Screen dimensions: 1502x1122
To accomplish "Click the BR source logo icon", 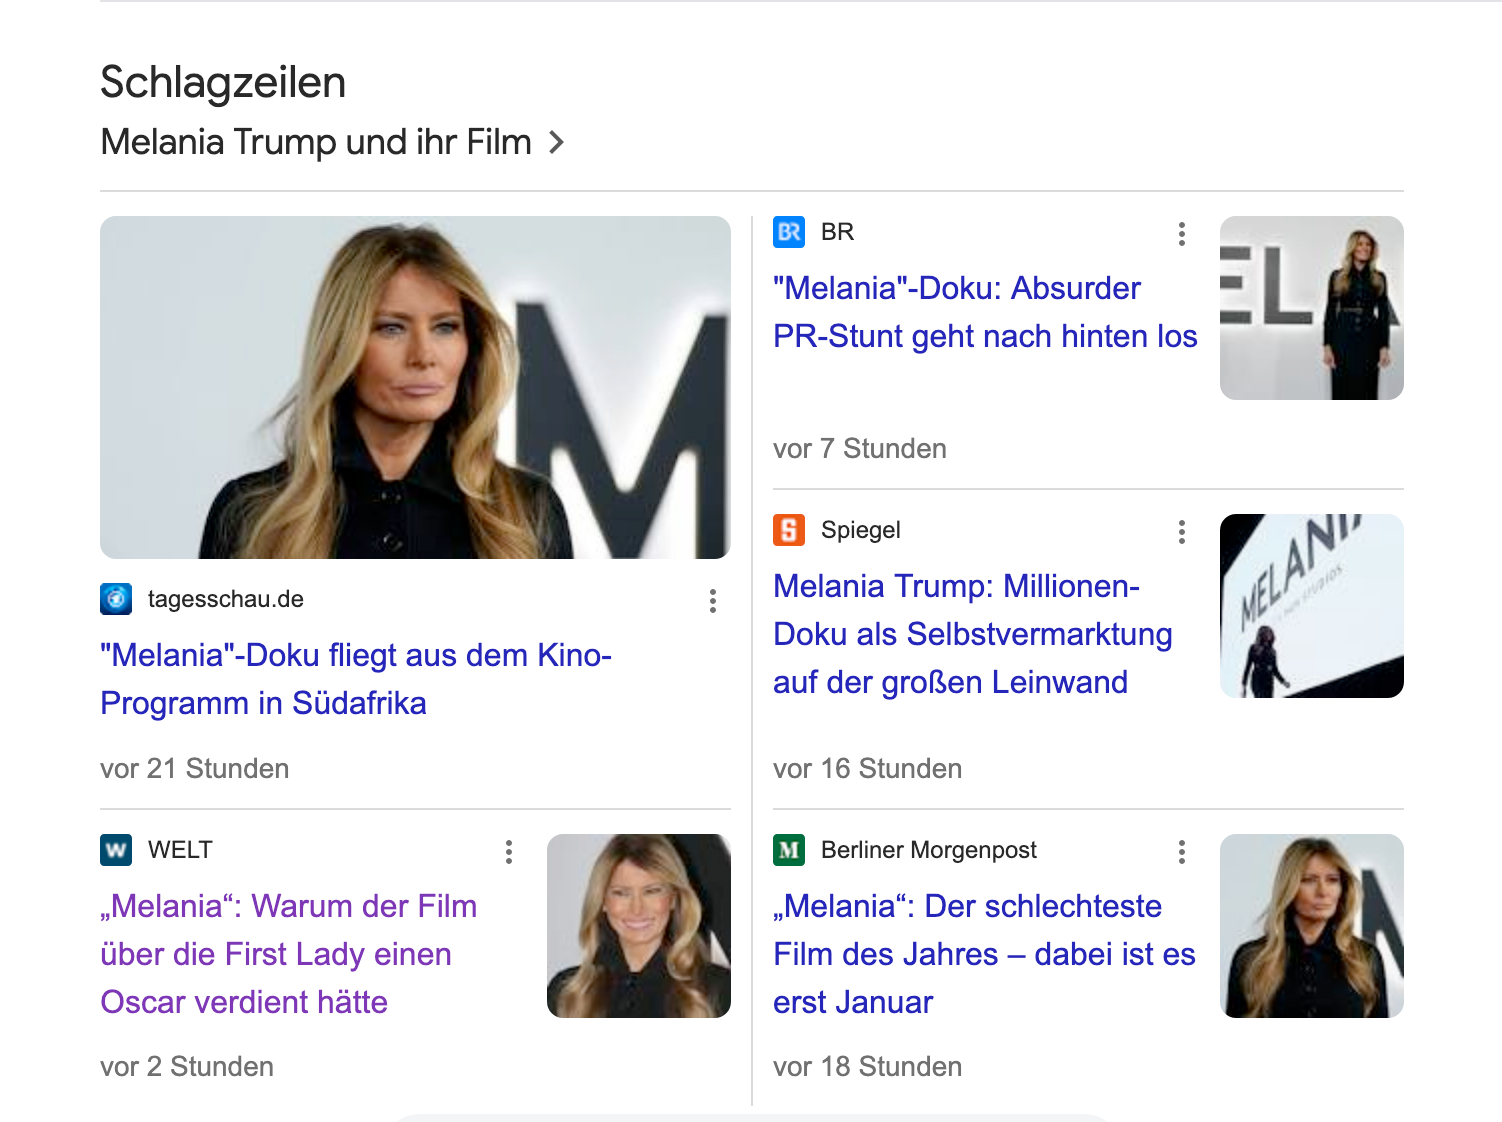I will pyautogui.click(x=789, y=232).
